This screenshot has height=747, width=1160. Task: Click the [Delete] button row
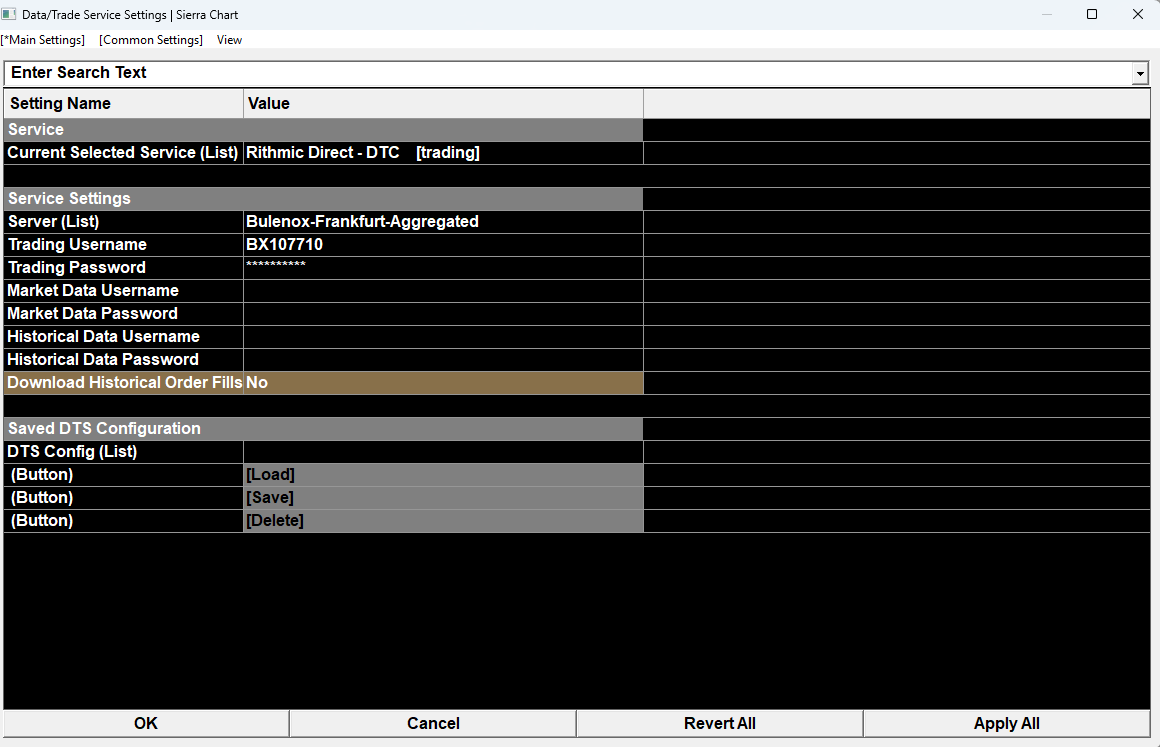point(443,521)
